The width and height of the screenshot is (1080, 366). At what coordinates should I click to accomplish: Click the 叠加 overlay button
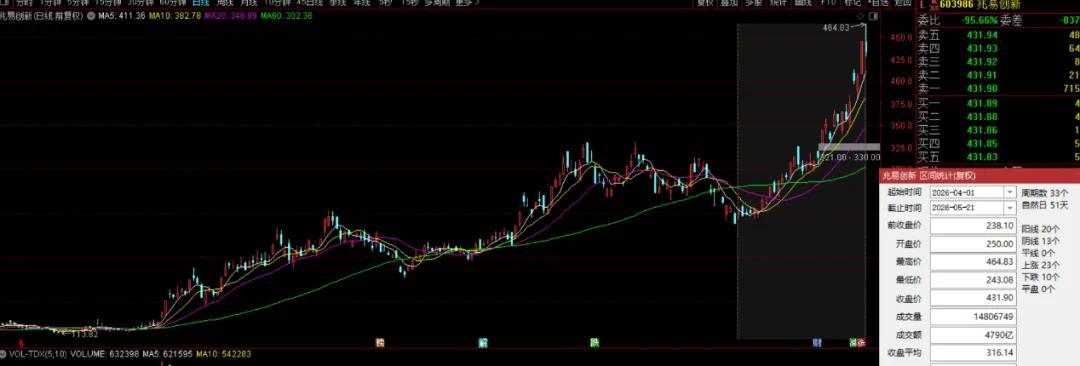729,3
